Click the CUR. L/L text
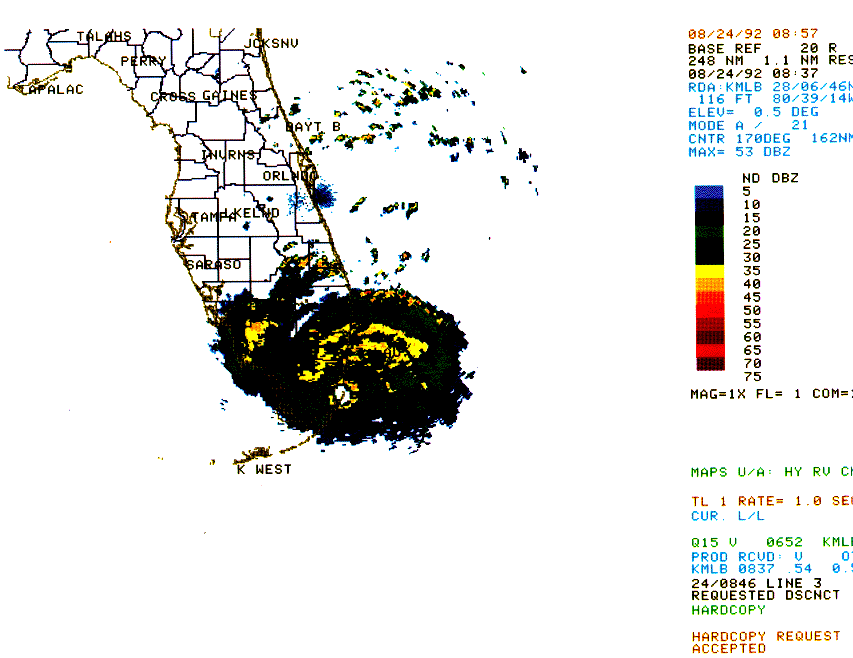Image resolution: width=853 pixels, height=658 pixels. pos(728,516)
